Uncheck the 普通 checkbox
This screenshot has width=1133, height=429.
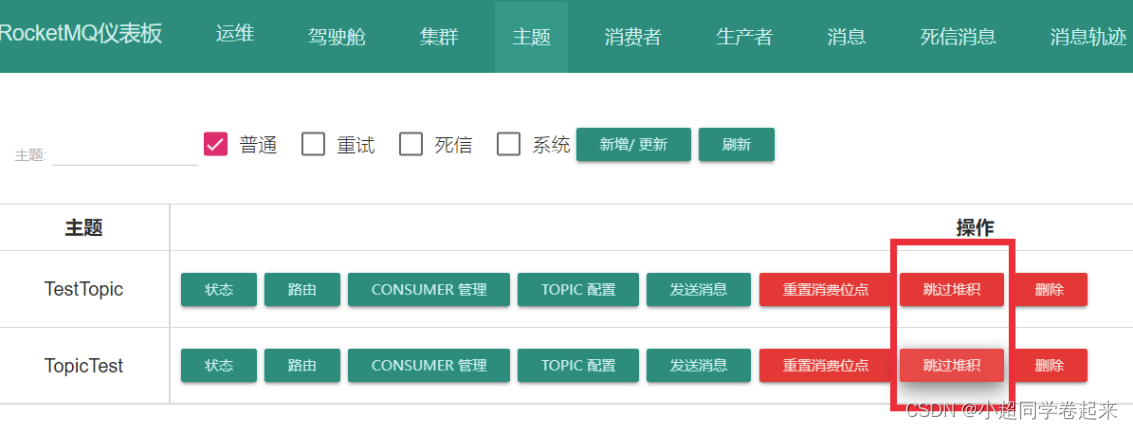(x=215, y=144)
